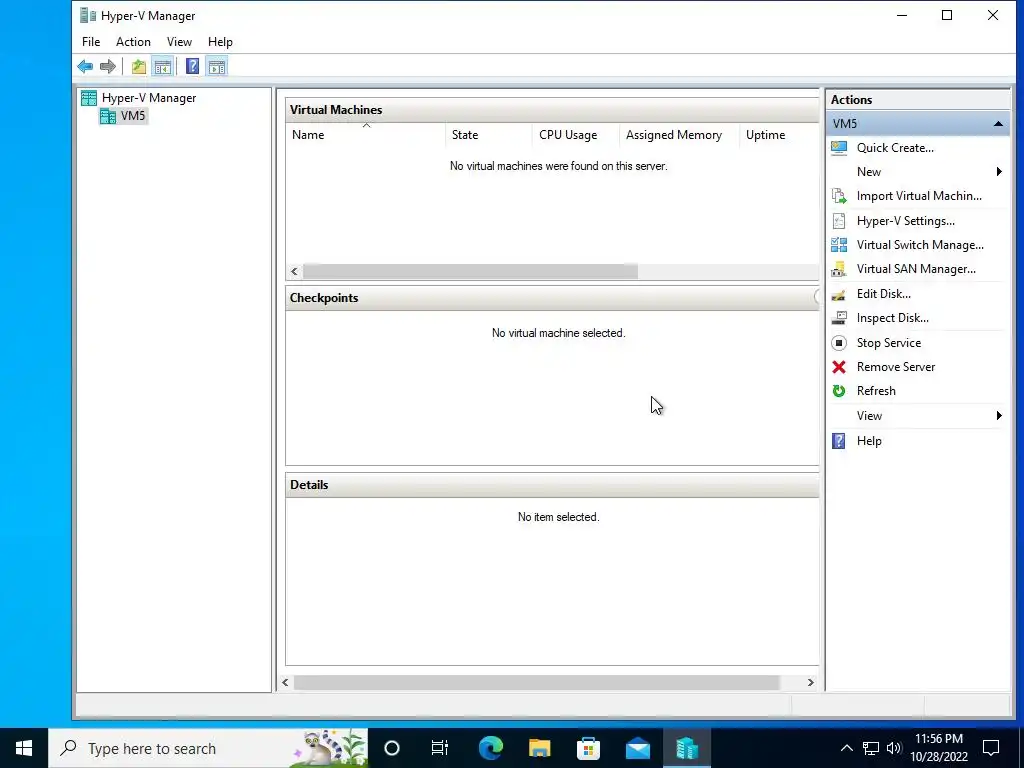1024x768 pixels.
Task: Click Stop Service action
Action: pyautogui.click(x=888, y=343)
